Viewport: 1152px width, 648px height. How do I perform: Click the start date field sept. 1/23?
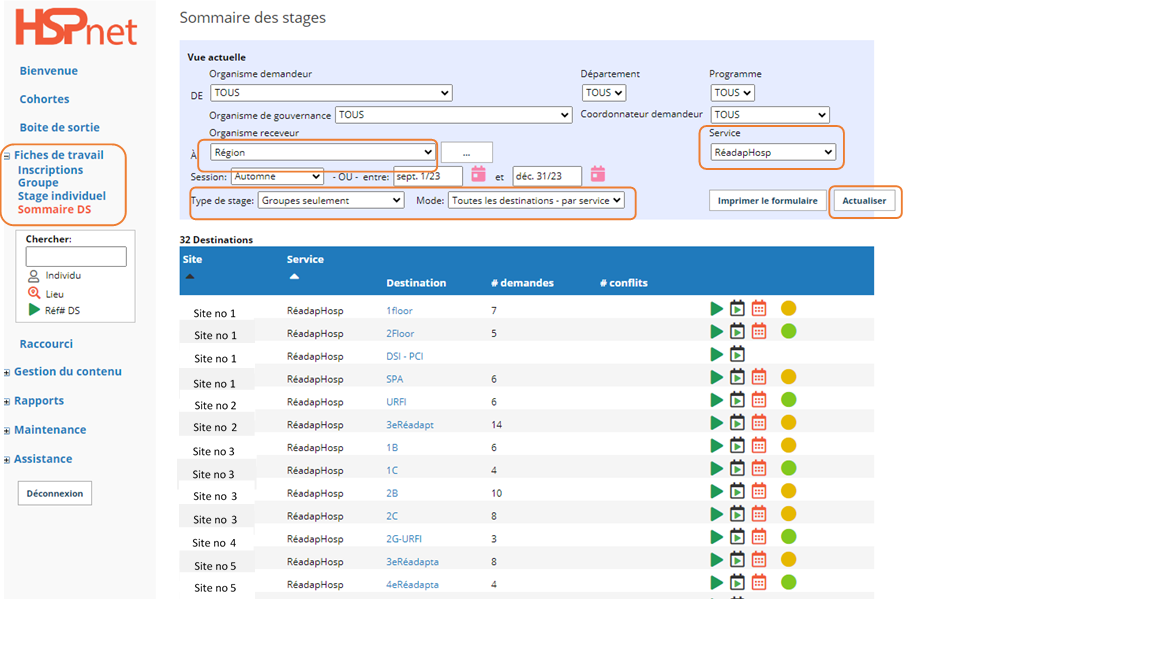coord(428,176)
